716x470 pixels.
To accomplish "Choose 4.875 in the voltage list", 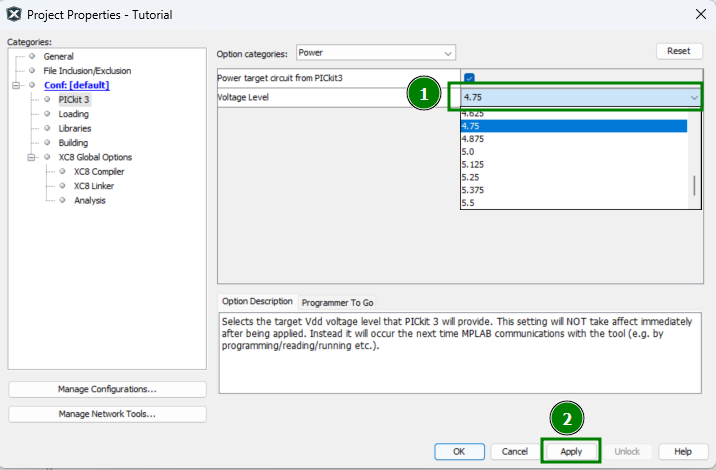I will [x=574, y=139].
